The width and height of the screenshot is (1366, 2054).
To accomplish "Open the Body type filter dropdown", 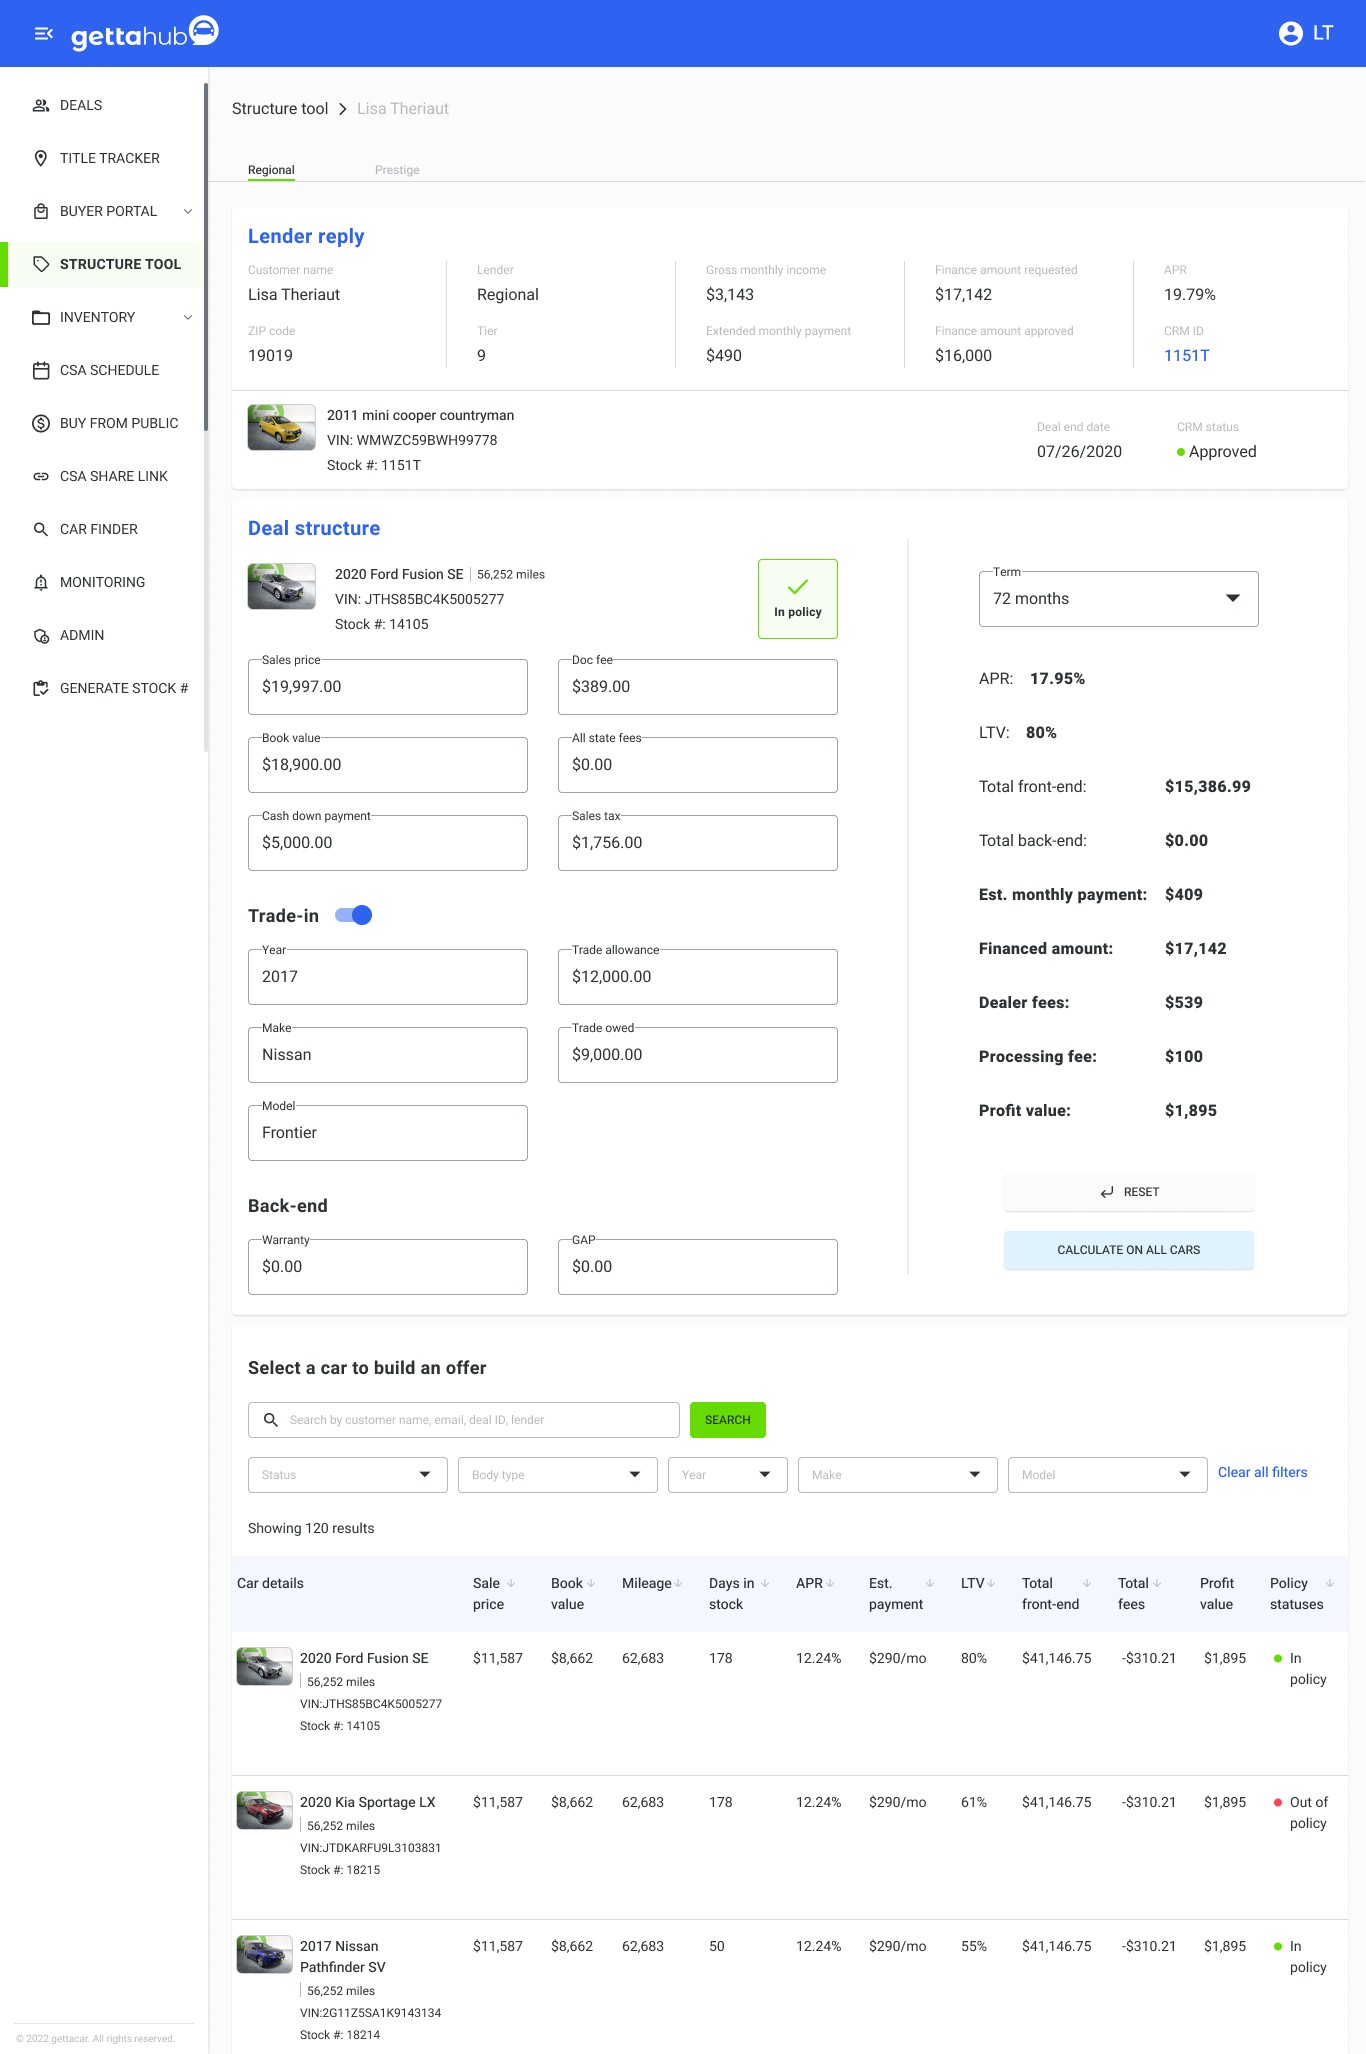I will pos(558,1475).
